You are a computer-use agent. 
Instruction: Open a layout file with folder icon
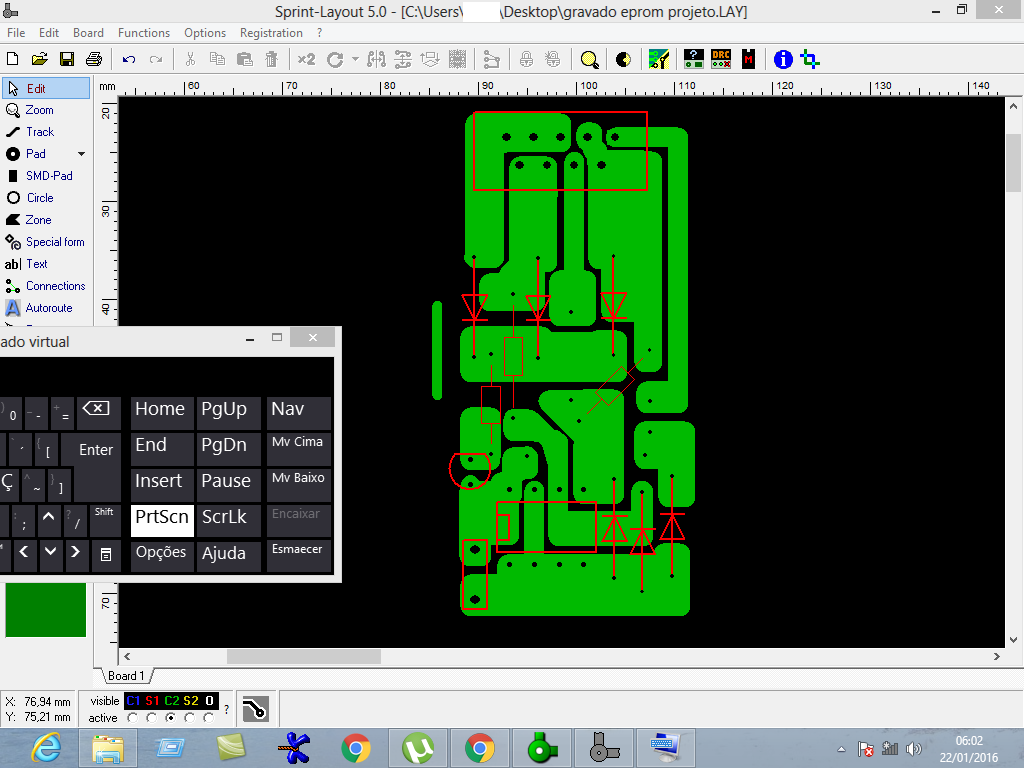click(39, 59)
